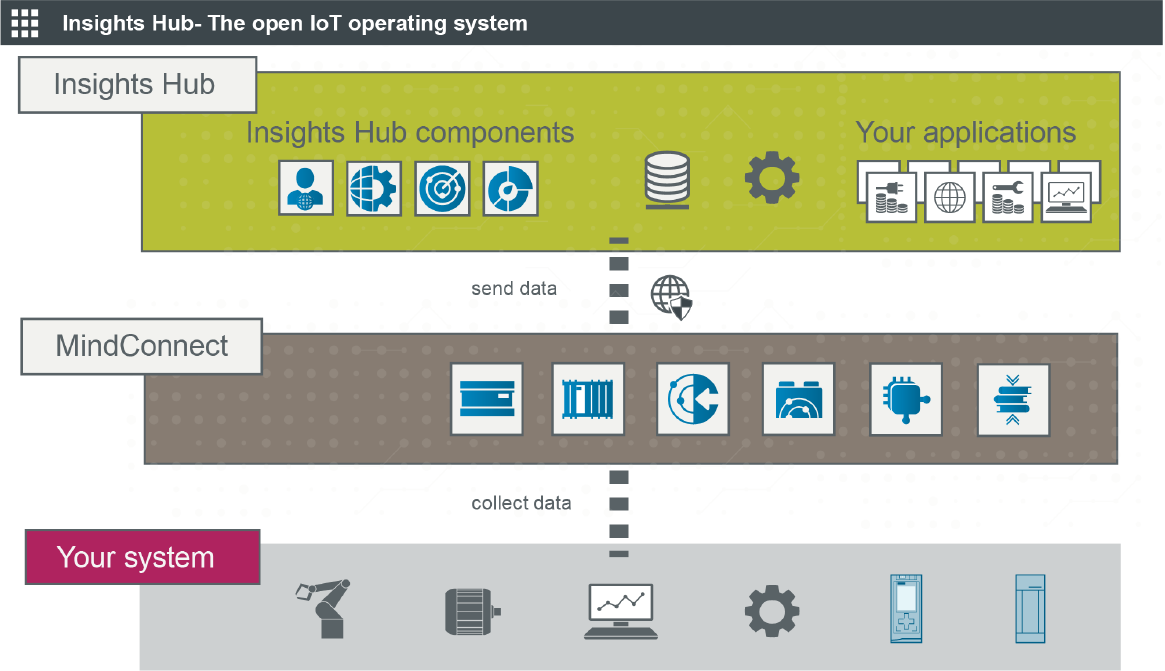Image resolution: width=1165 pixels, height=671 pixels.
Task: Select the MindConnect box device icon
Action: 487,399
